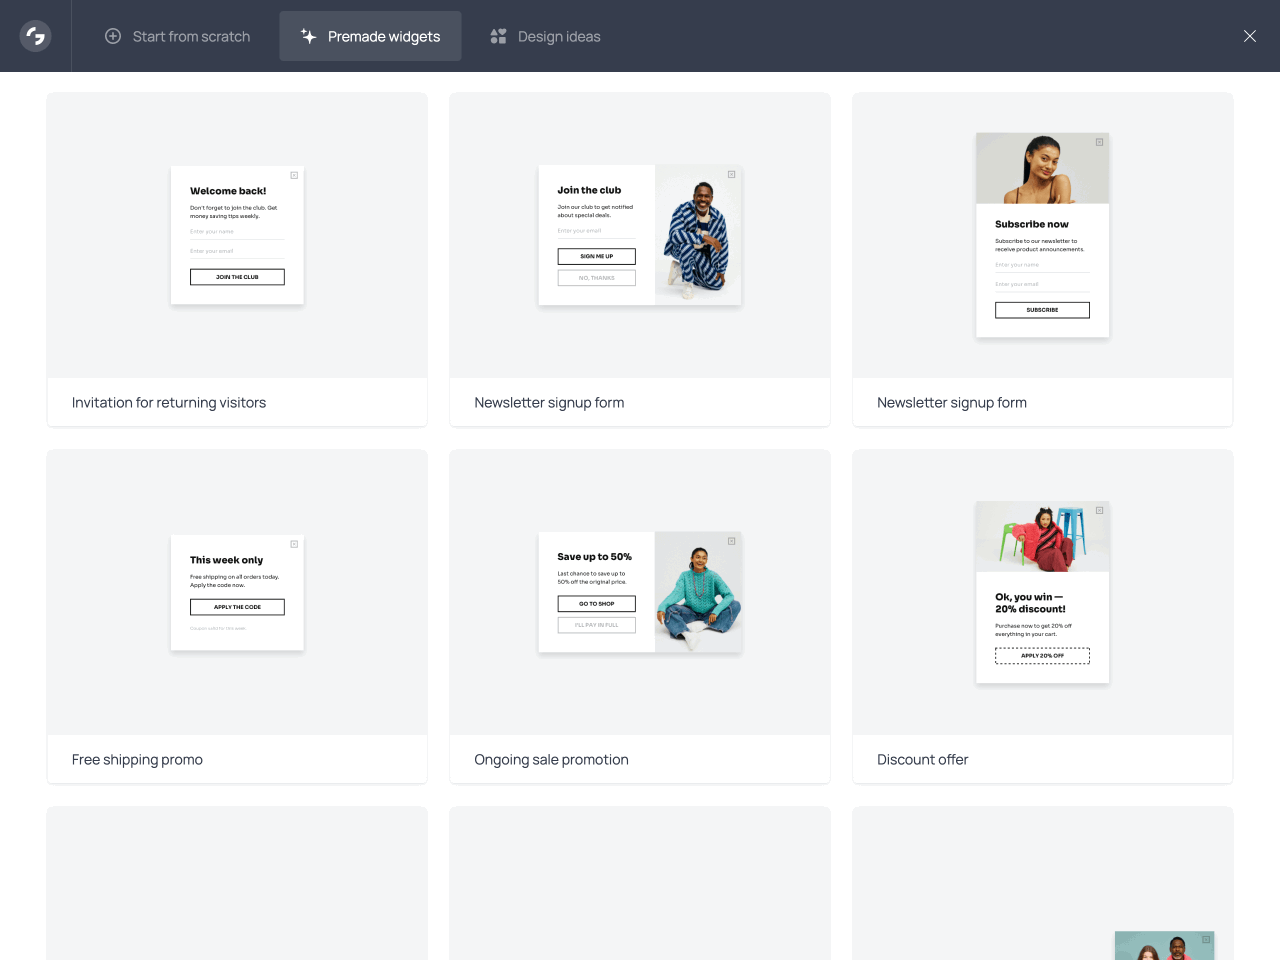
Task: Click the SIGN ME UP button
Action: point(596,256)
